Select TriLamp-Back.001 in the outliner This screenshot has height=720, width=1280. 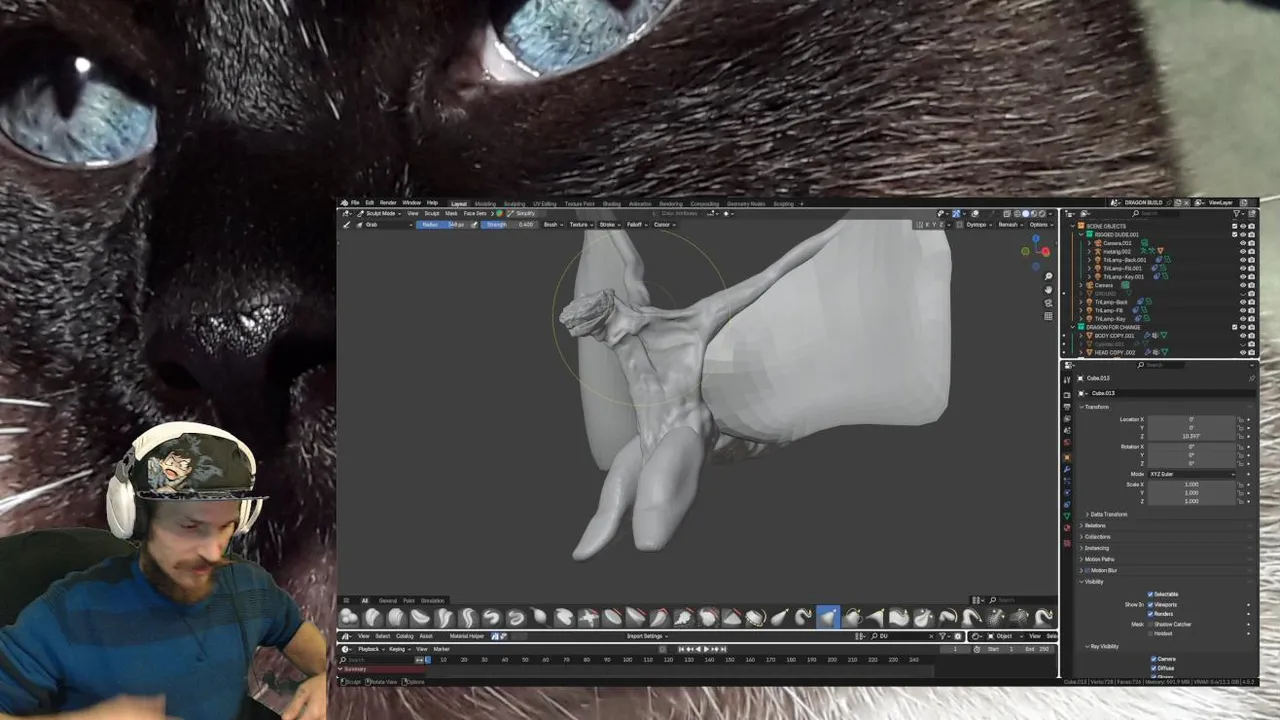(1124, 260)
